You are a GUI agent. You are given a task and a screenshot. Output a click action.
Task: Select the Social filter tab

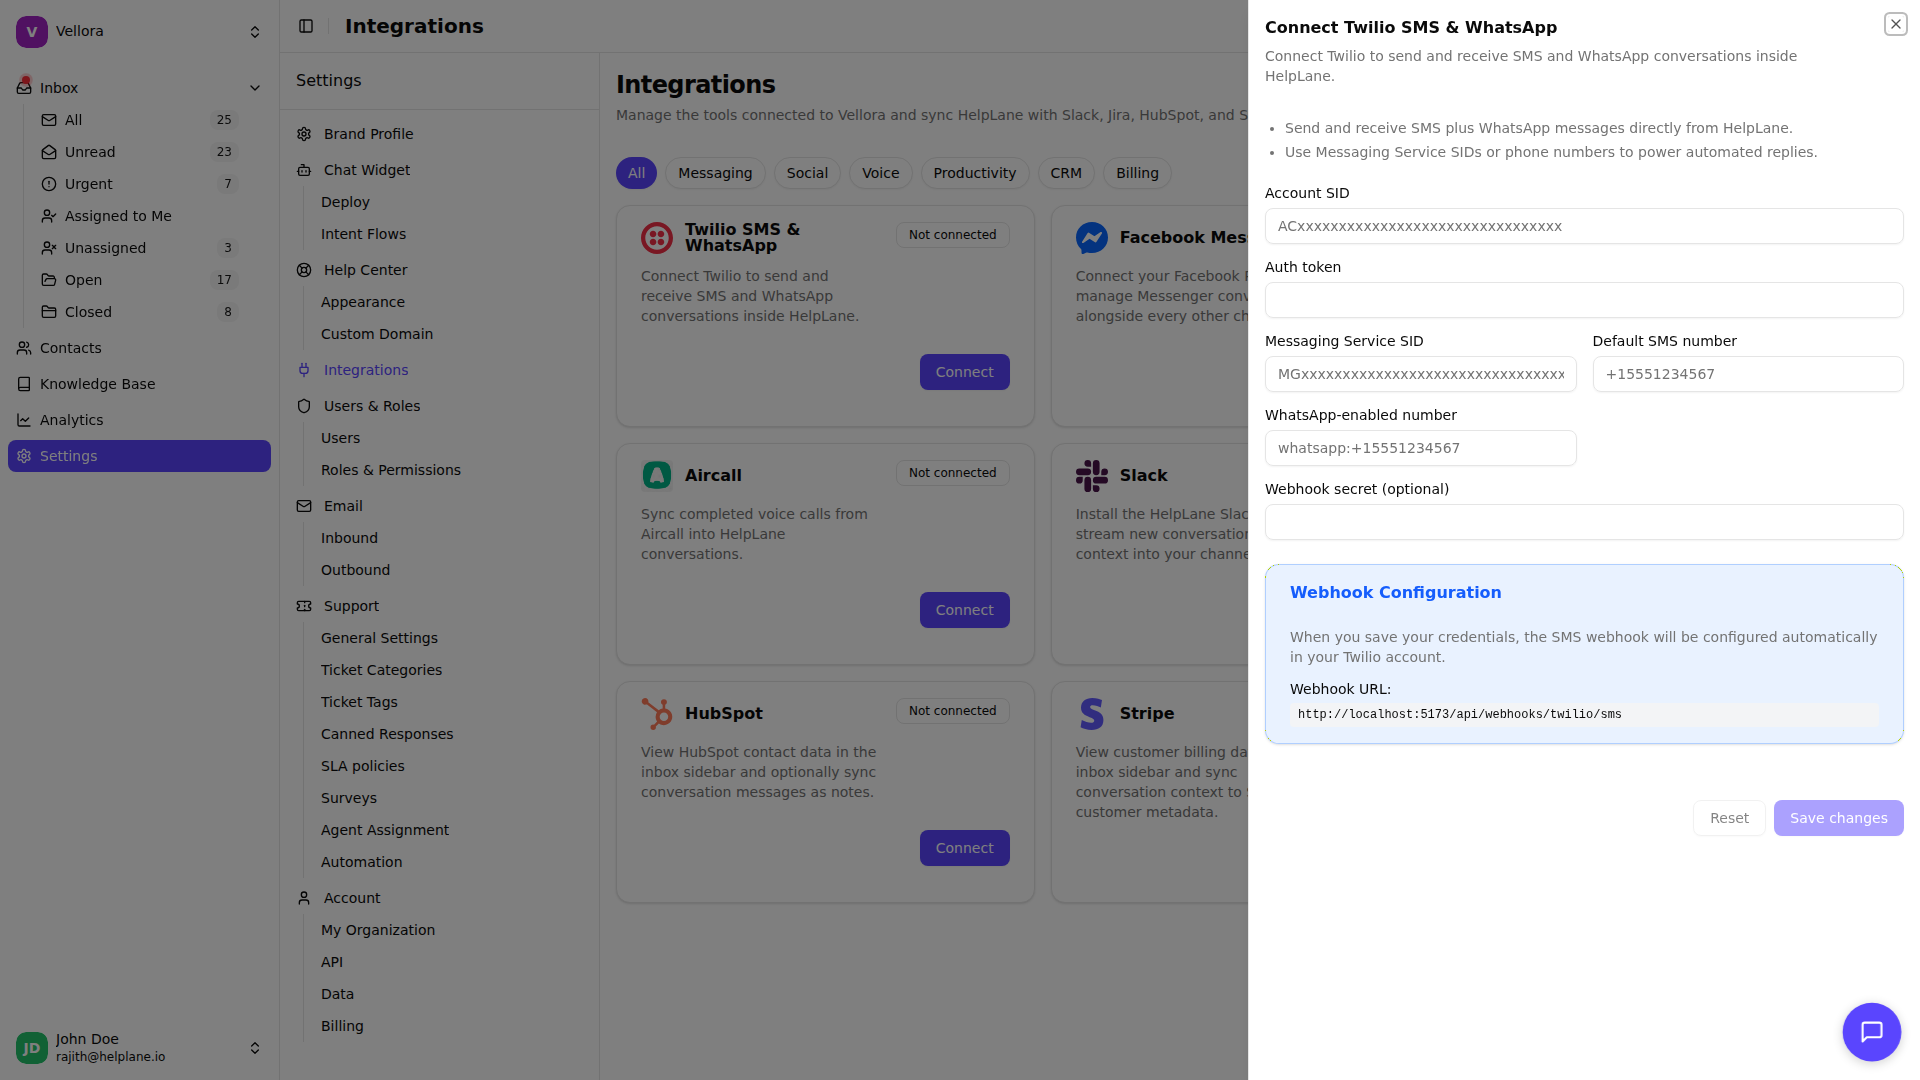tap(807, 173)
